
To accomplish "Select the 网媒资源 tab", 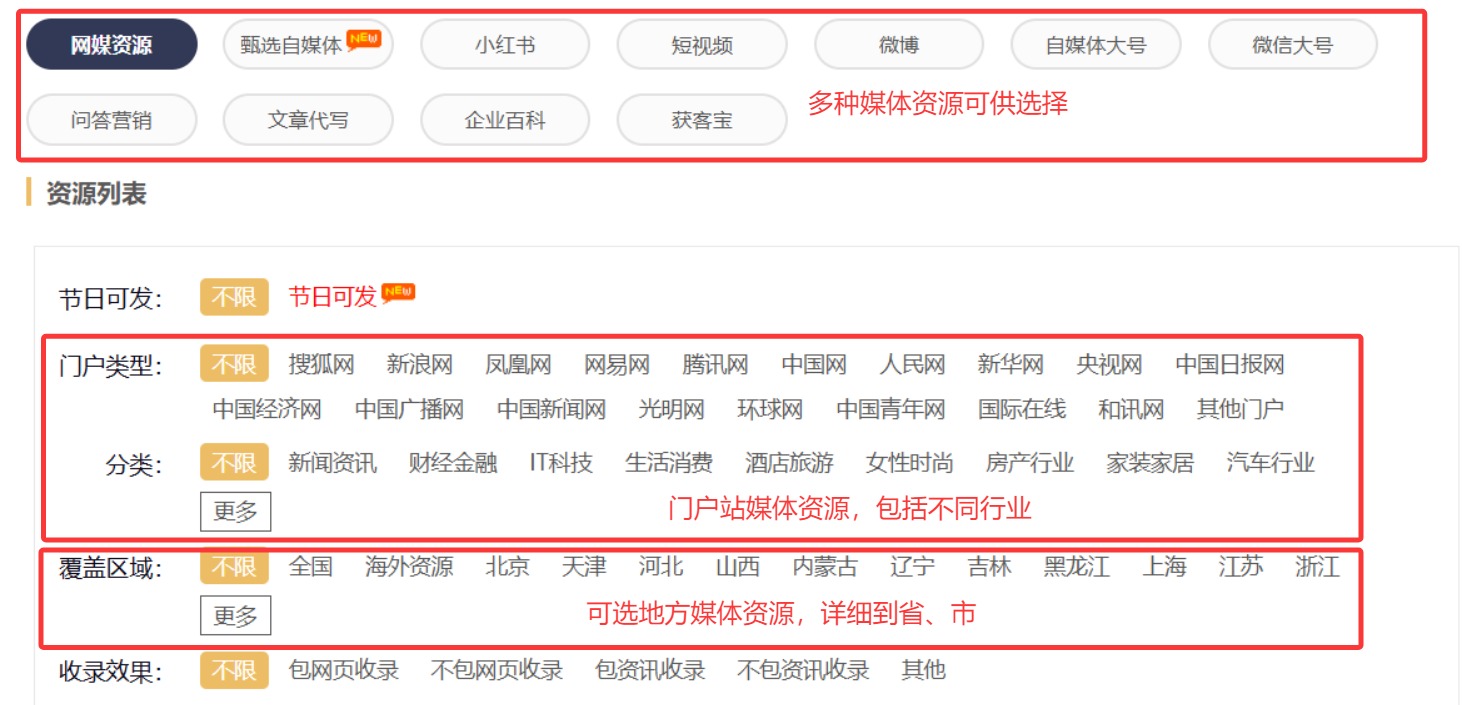I will tap(111, 45).
